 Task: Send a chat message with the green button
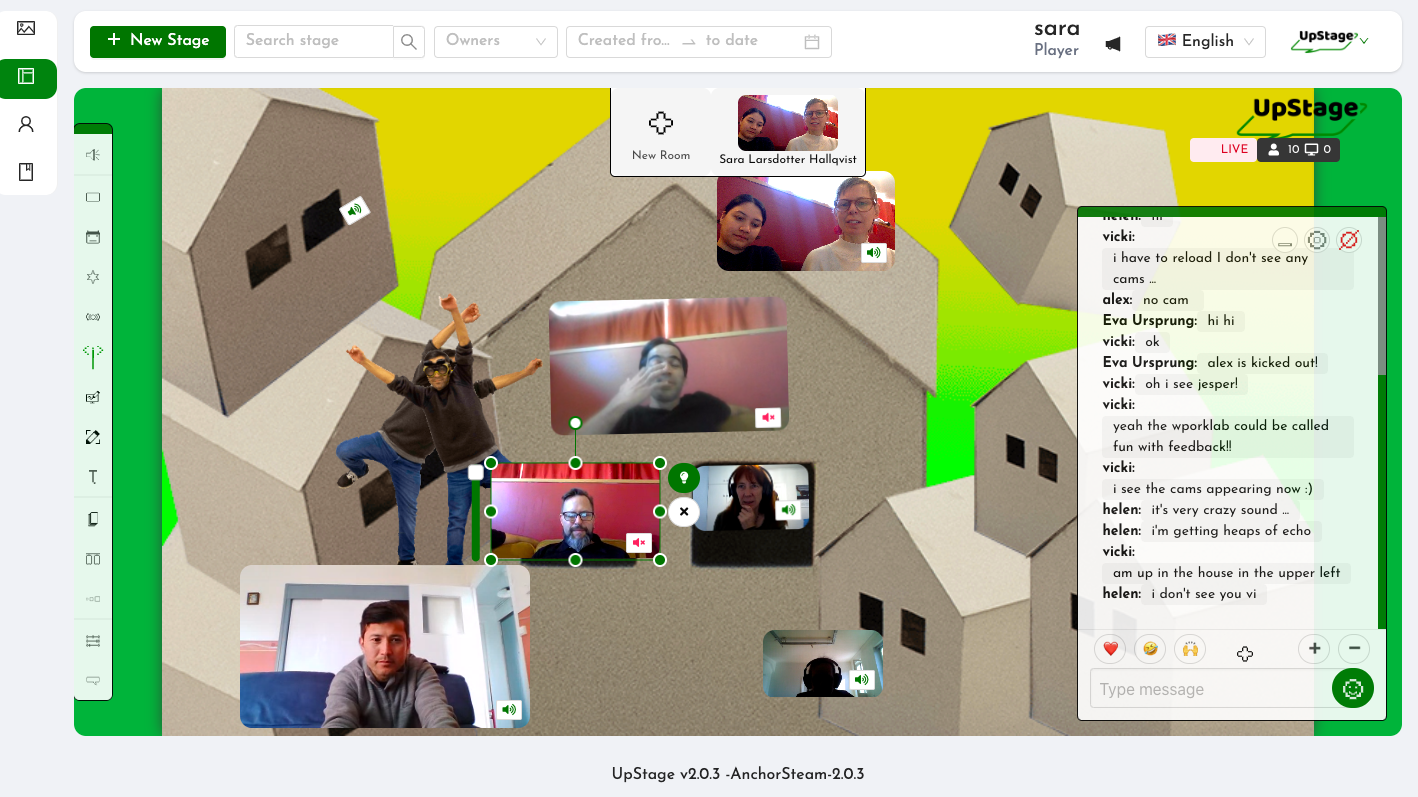click(1352, 688)
